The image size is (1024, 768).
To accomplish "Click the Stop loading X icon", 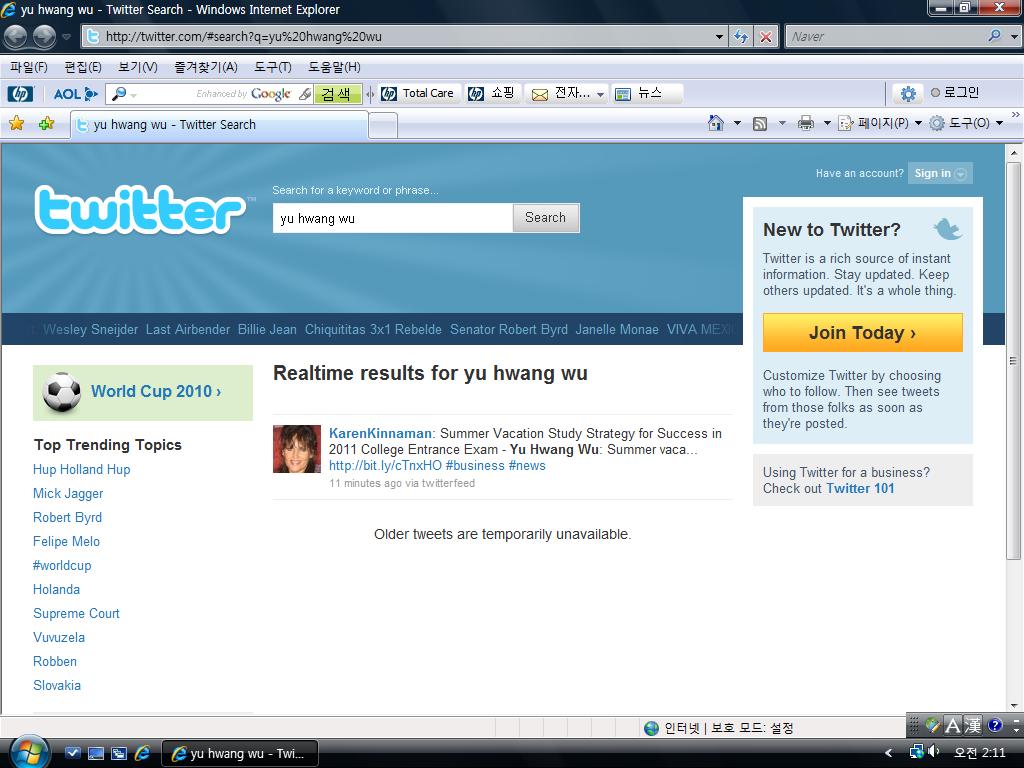I will tap(766, 37).
